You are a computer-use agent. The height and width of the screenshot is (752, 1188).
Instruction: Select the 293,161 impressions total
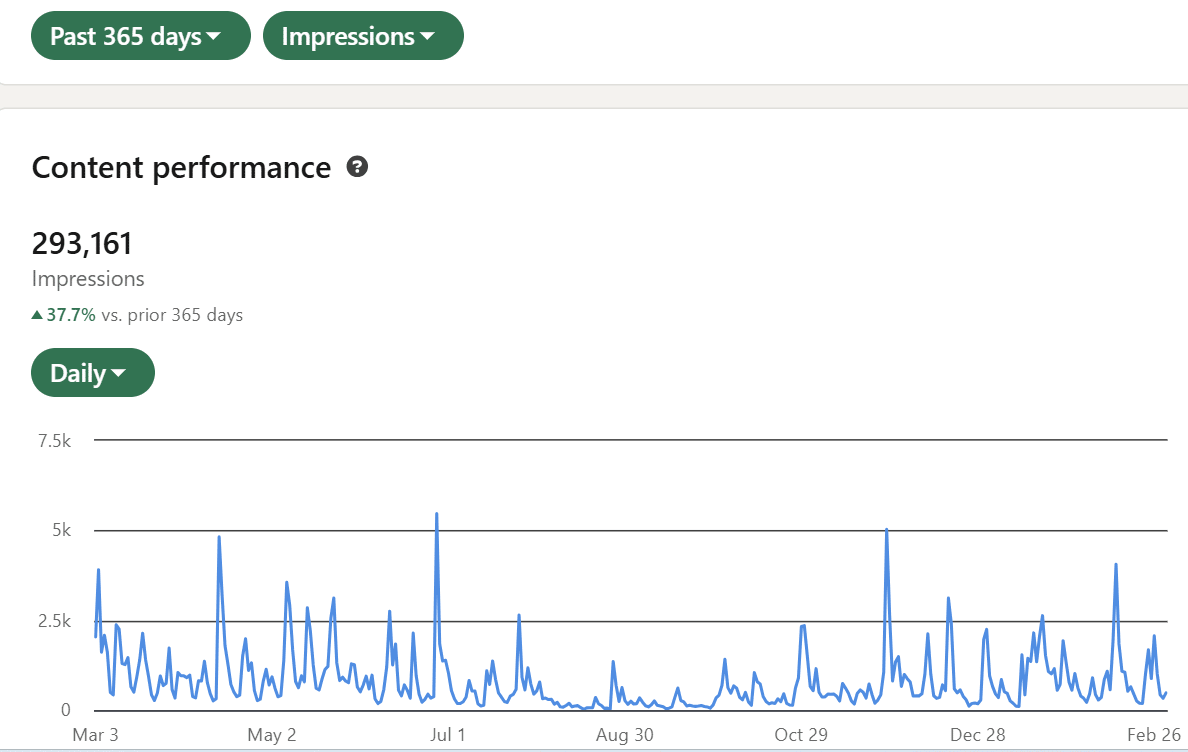82,243
